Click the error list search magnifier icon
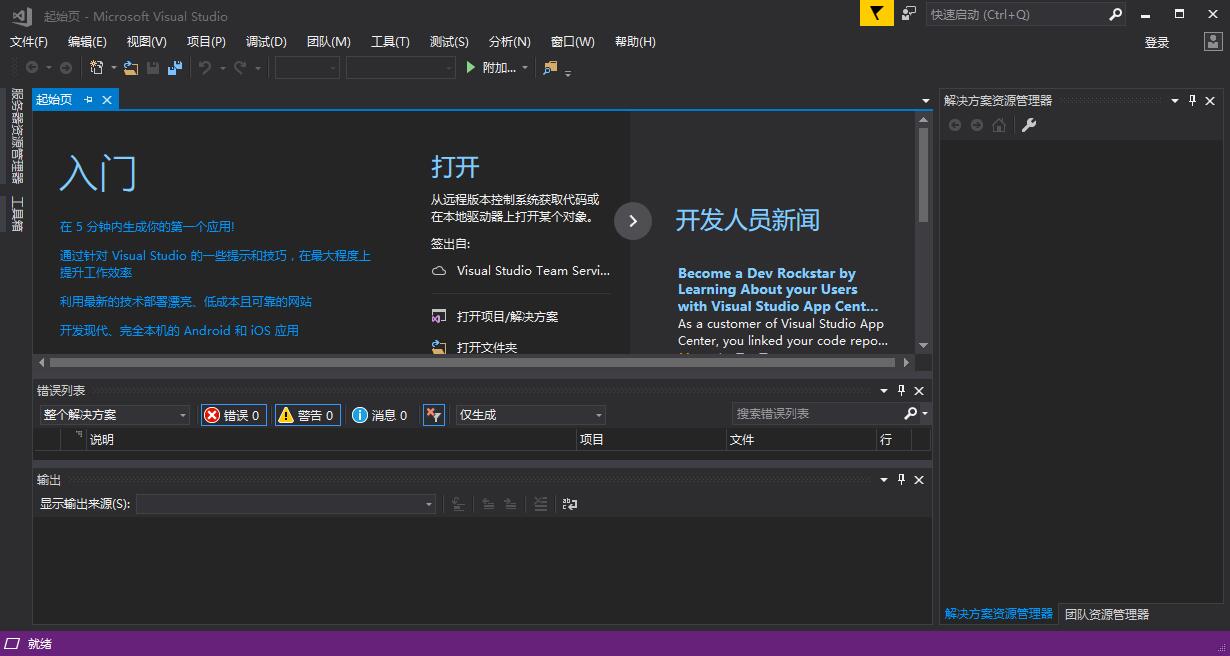 point(910,414)
